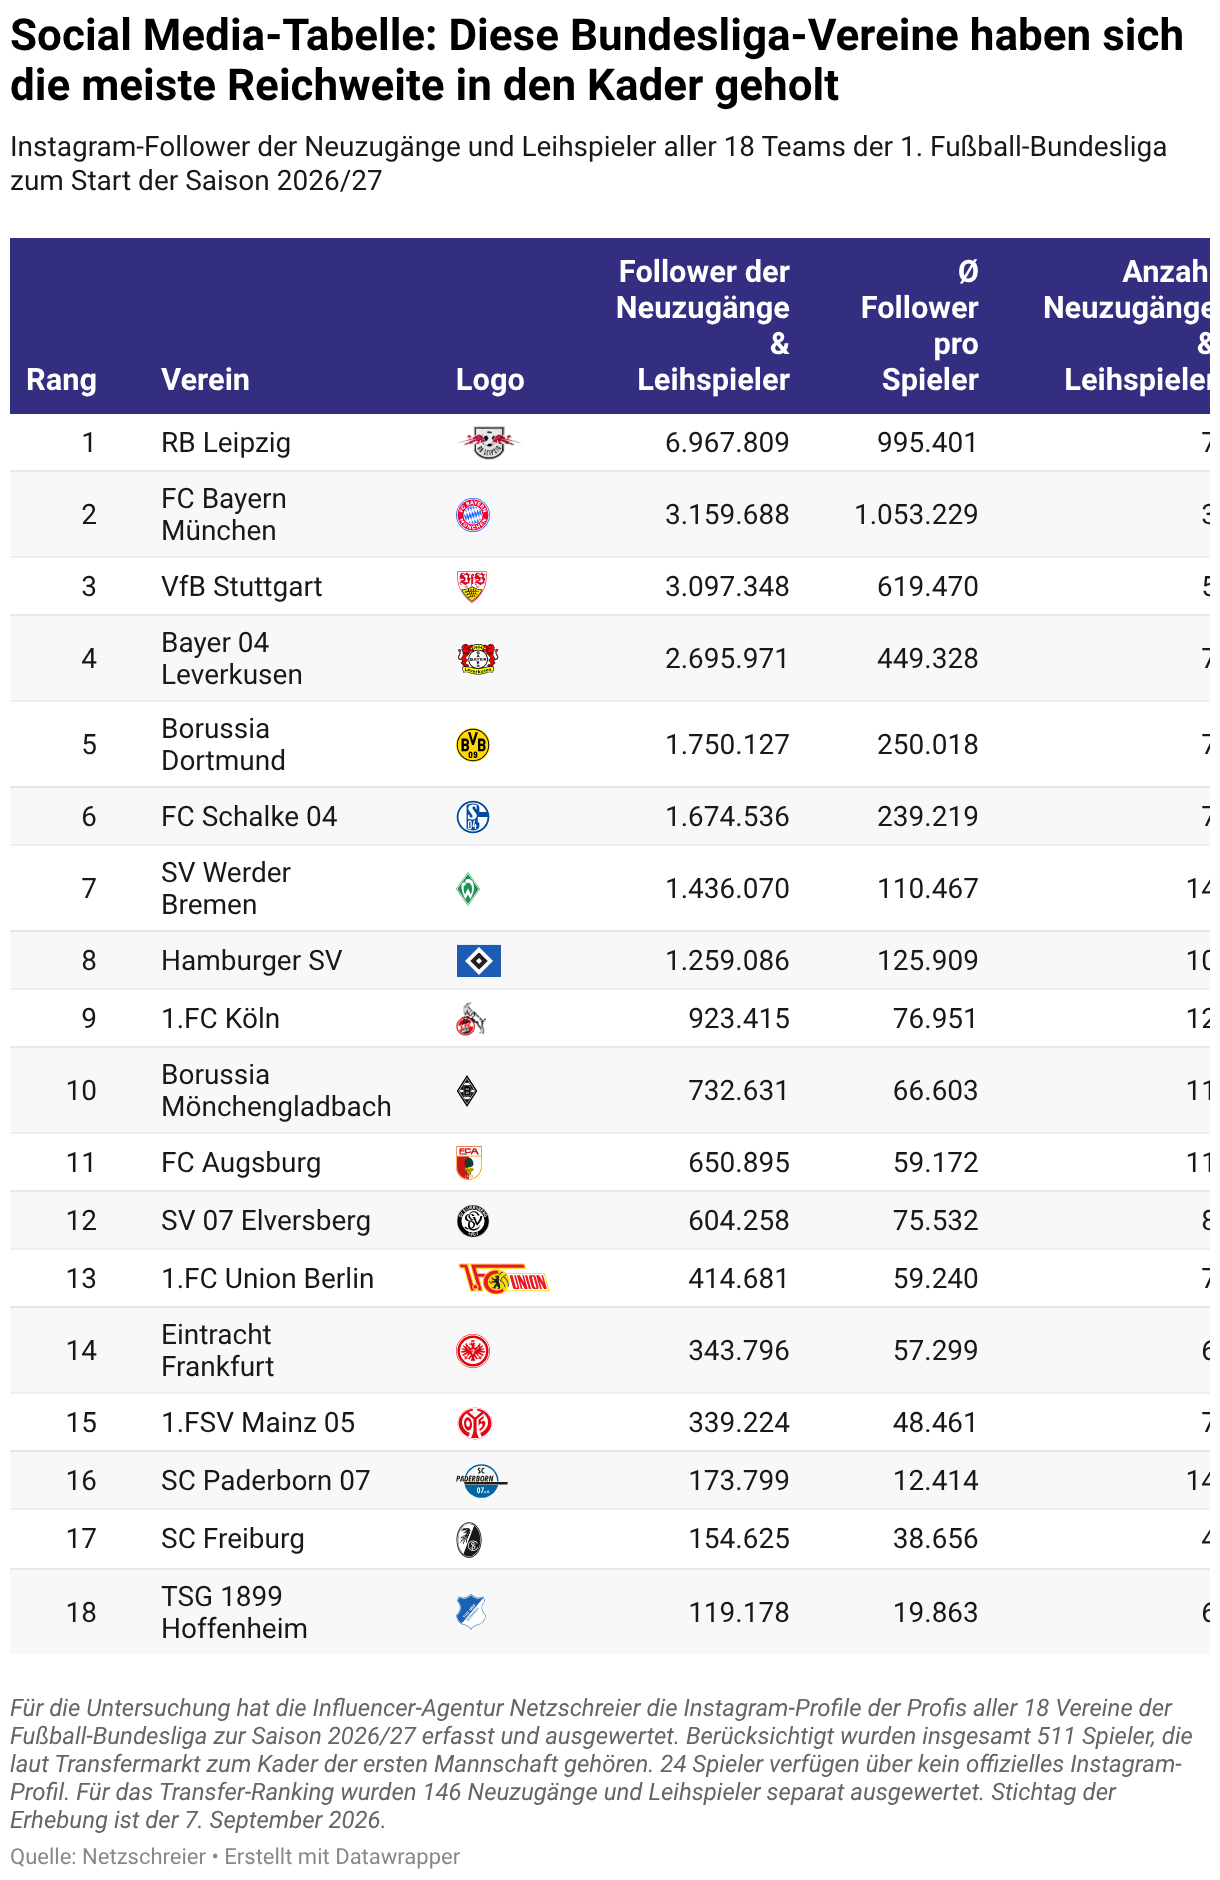Click the Hamburger SV flag logo
Image resolution: width=1220 pixels, height=1880 pixels.
(479, 961)
